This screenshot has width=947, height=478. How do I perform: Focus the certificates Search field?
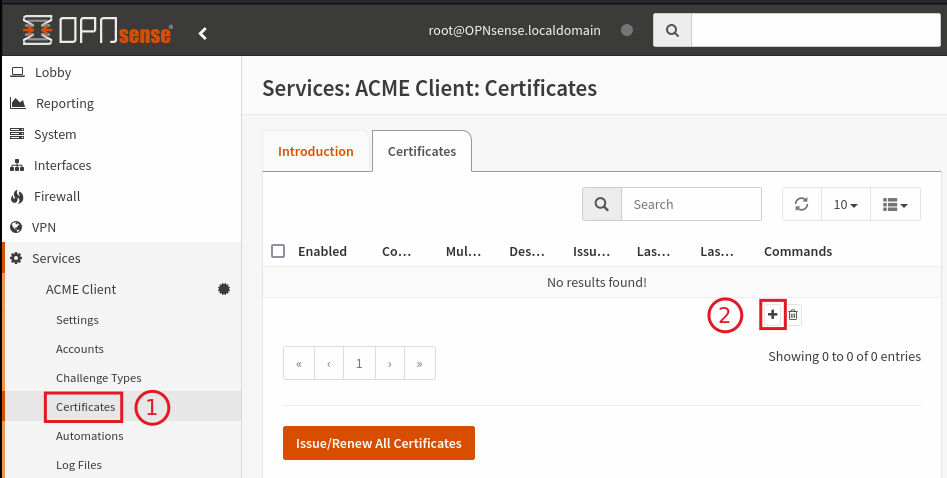(x=691, y=204)
